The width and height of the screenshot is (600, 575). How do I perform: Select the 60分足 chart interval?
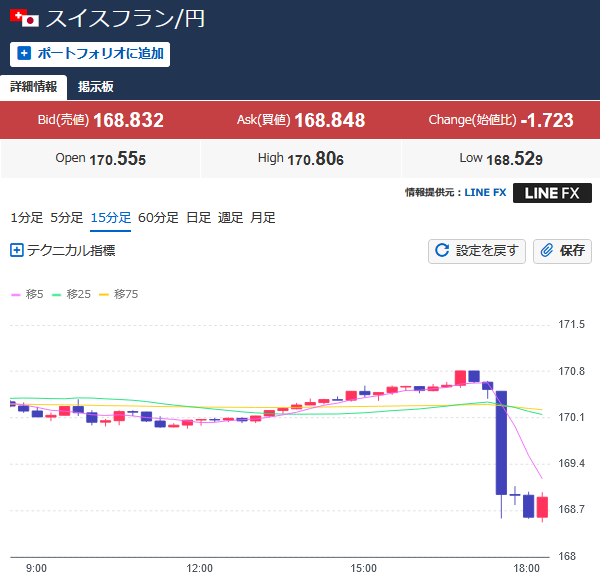[x=158, y=218]
